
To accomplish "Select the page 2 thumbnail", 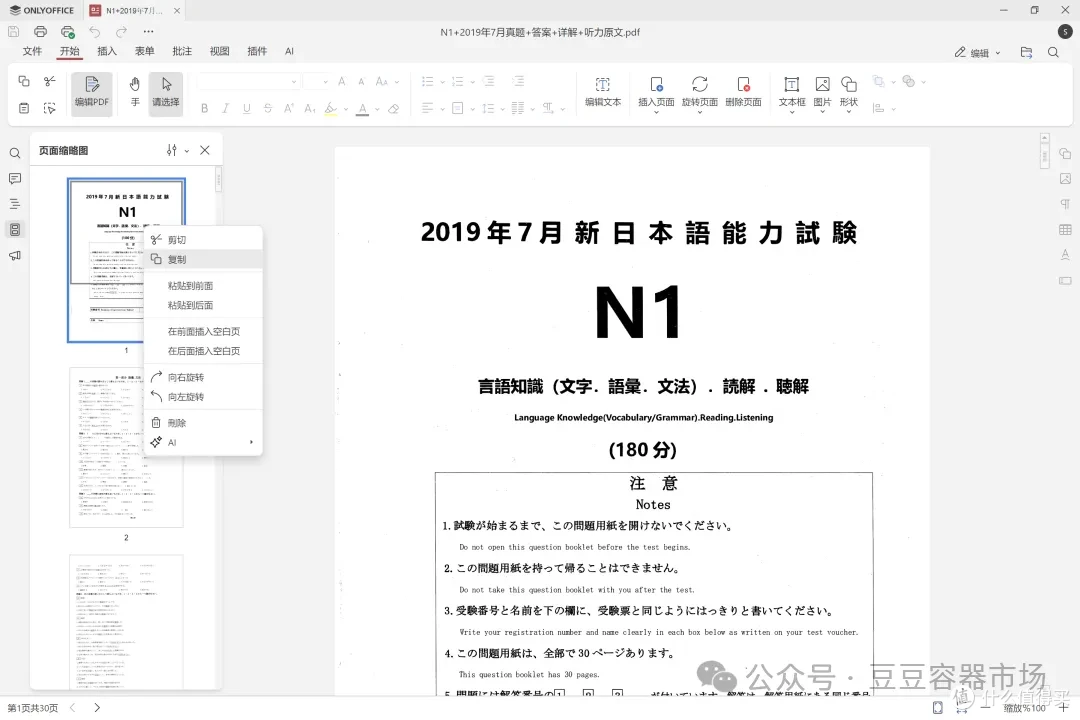I will click(x=126, y=447).
